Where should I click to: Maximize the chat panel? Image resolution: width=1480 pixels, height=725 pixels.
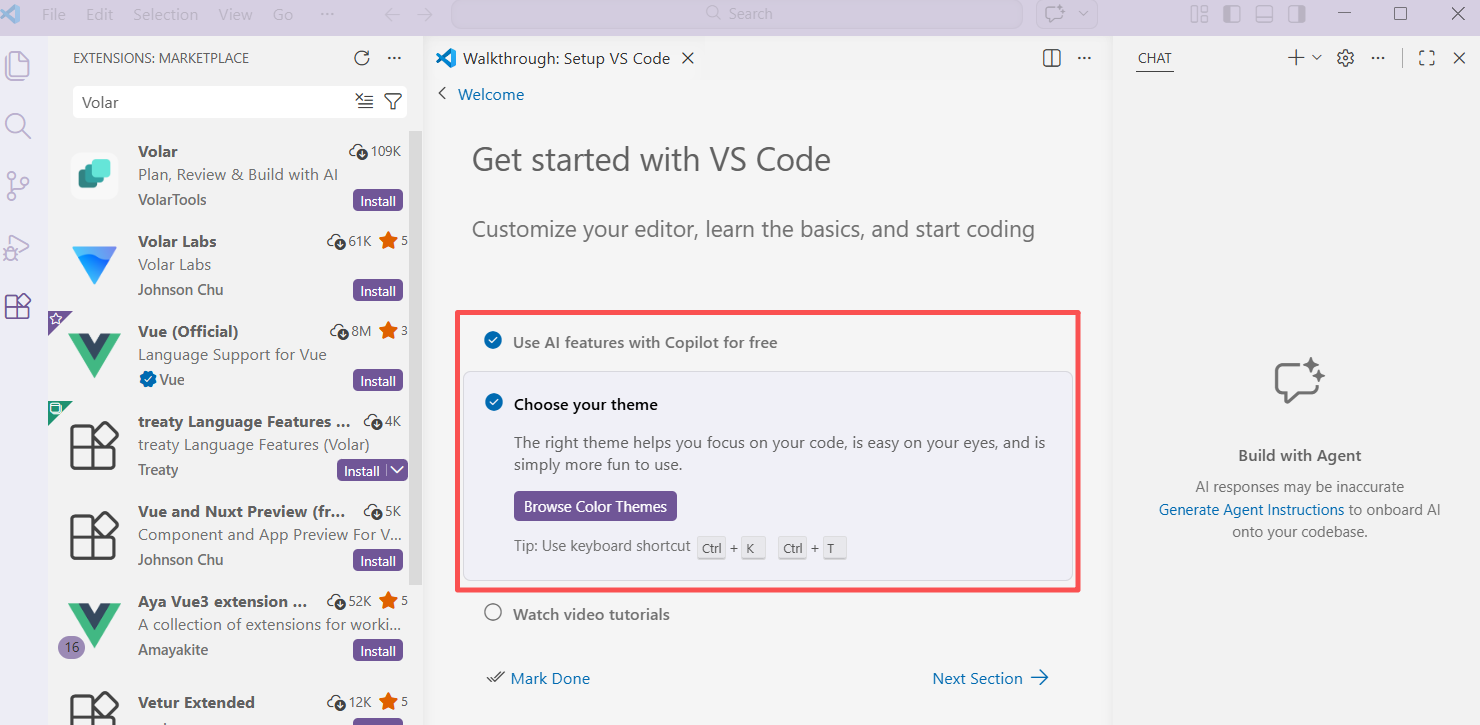(x=1427, y=58)
